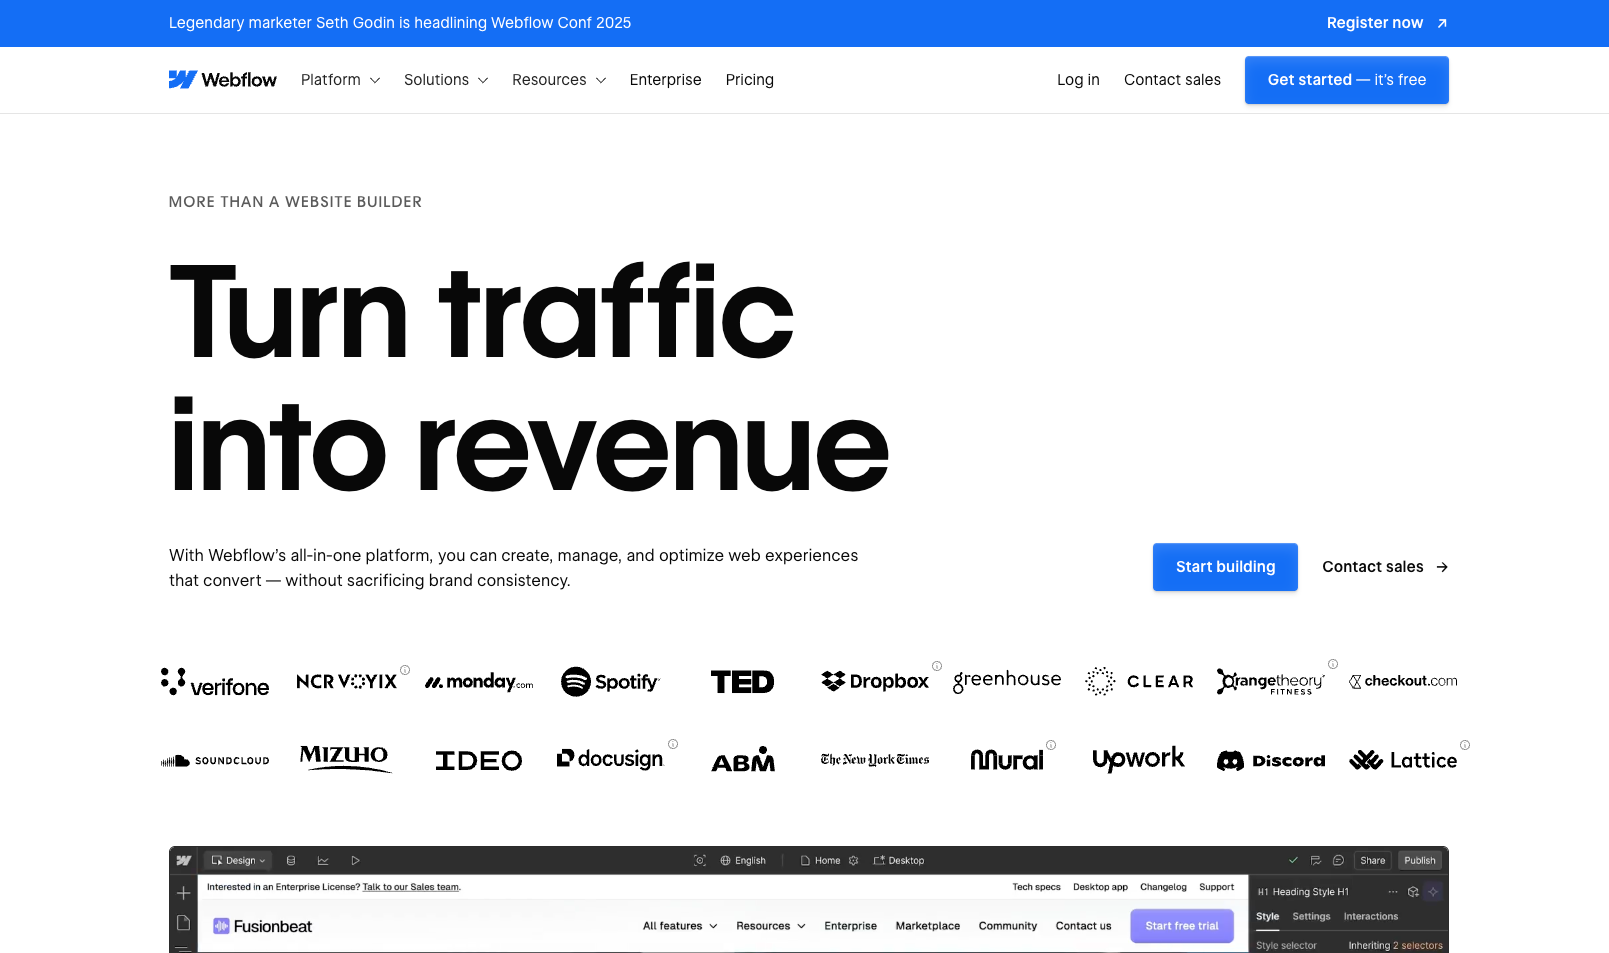This screenshot has width=1609, height=953.
Task: Open the Resources dropdown in the navbar
Action: point(559,80)
